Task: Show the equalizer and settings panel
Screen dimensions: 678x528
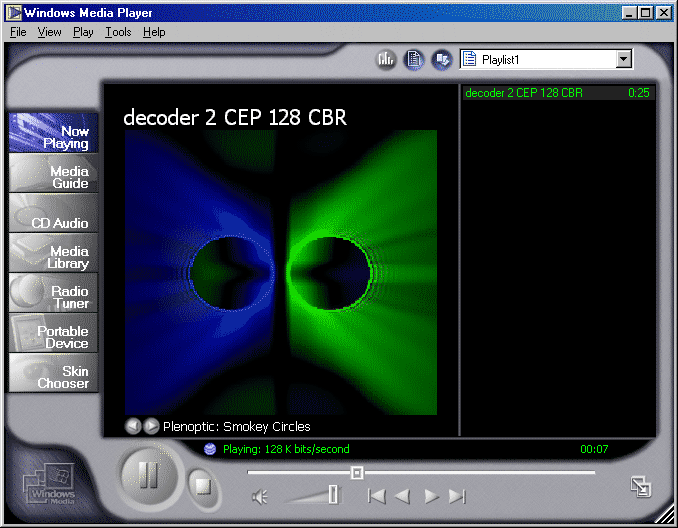Action: coord(386,60)
